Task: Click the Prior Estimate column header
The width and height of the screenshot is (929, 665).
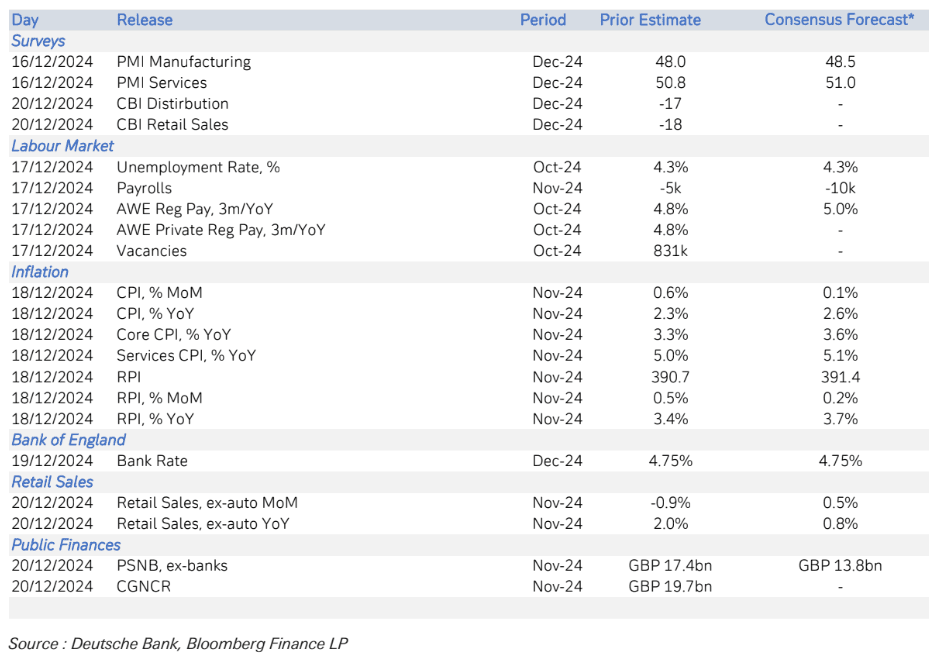Action: (x=650, y=20)
